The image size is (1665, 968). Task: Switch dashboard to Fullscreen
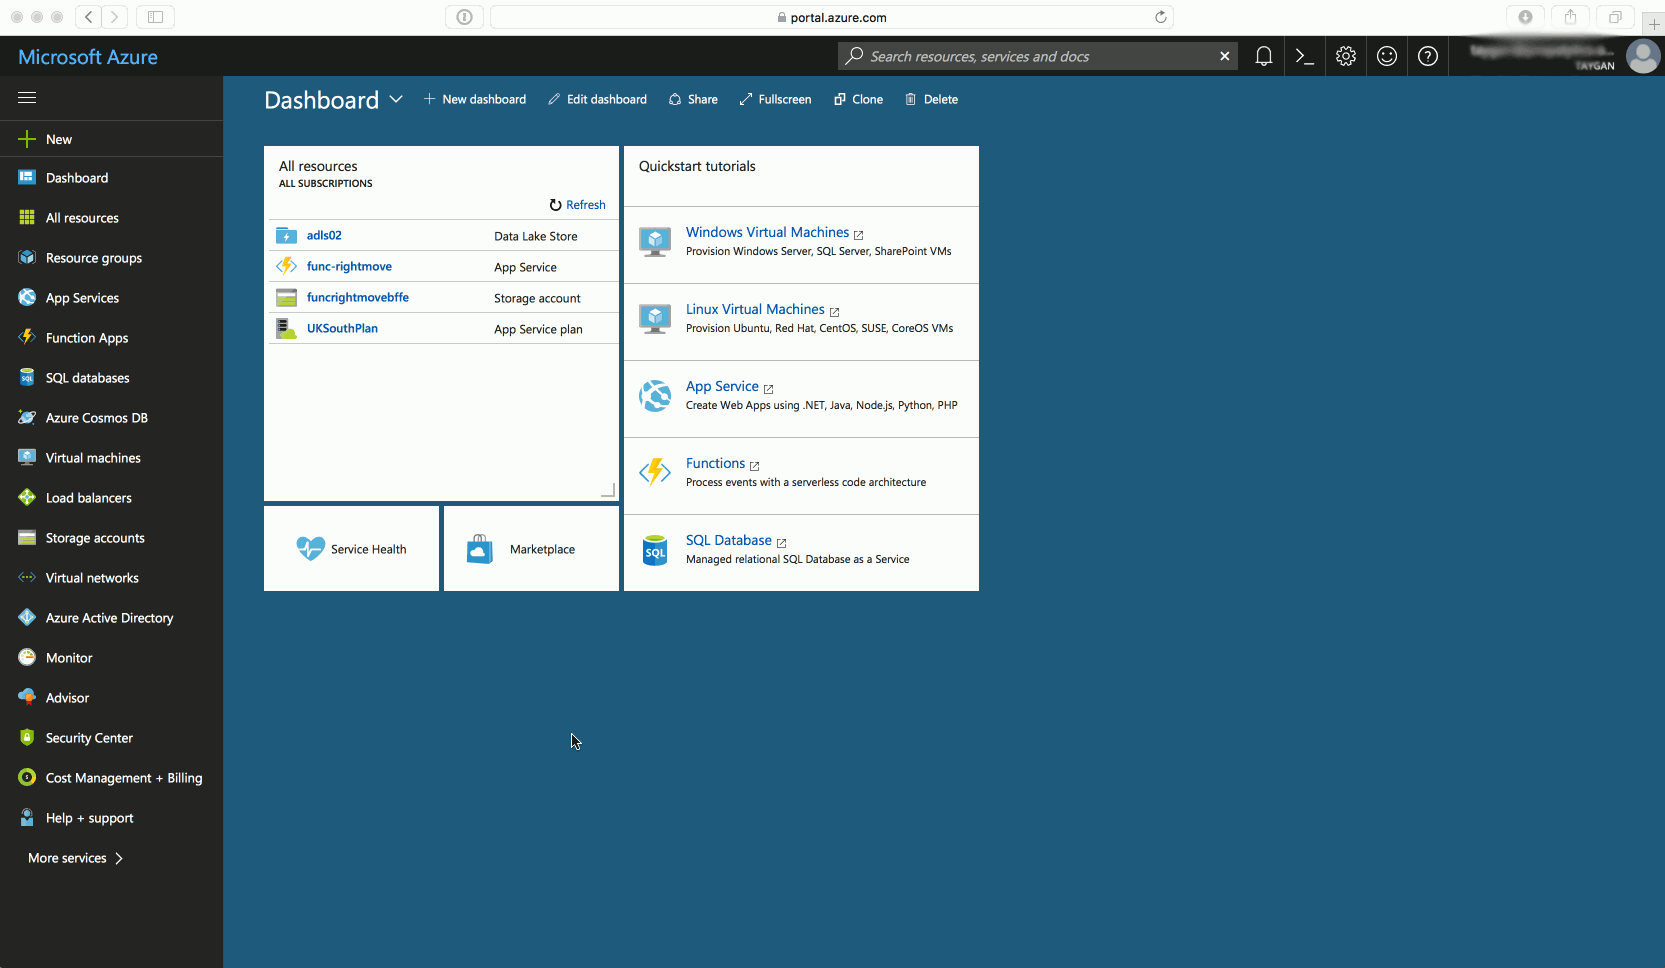(775, 99)
